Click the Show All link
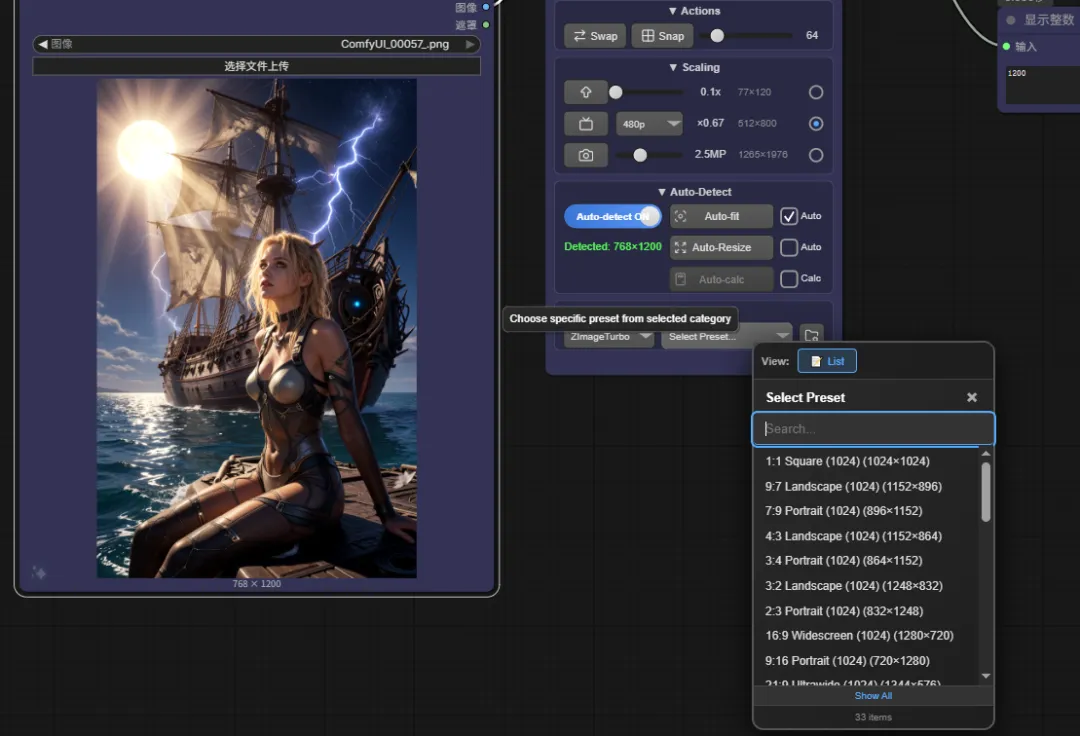Viewport: 1080px width, 736px height. click(873, 696)
